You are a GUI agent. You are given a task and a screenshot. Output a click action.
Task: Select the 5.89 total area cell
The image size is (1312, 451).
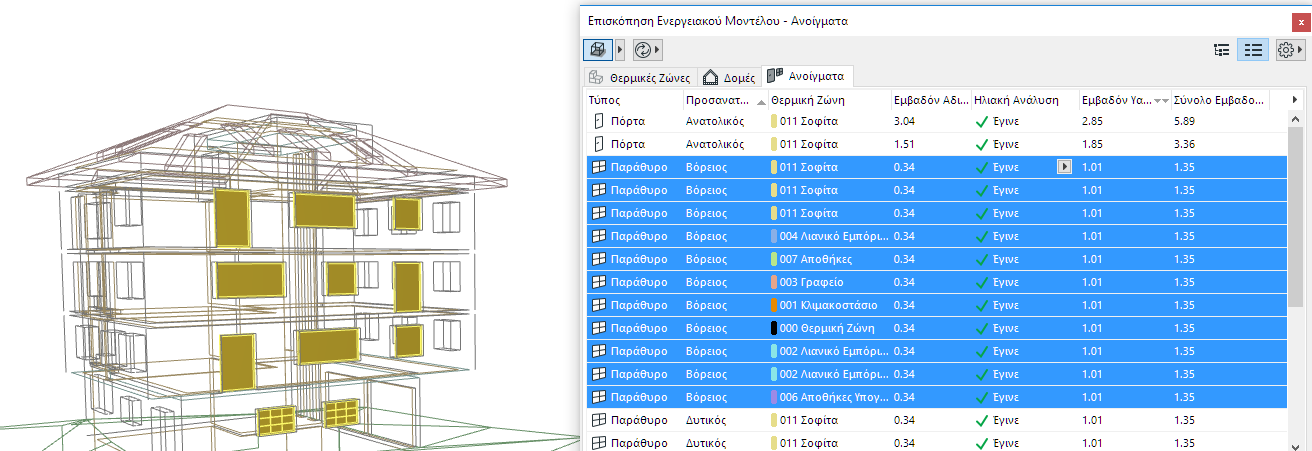(x=1185, y=121)
